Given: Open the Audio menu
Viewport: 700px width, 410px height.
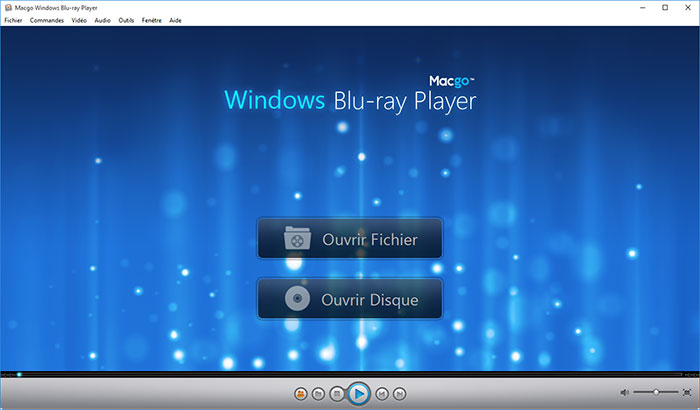Looking at the screenshot, I should point(102,20).
